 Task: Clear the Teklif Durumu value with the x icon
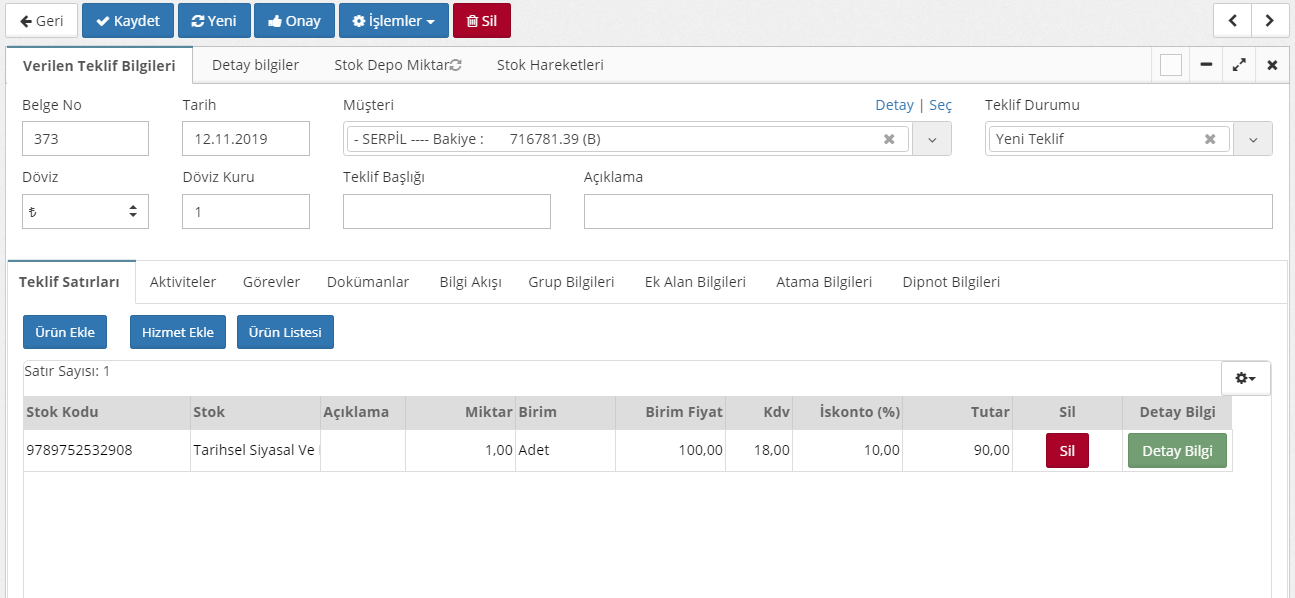click(x=1210, y=139)
